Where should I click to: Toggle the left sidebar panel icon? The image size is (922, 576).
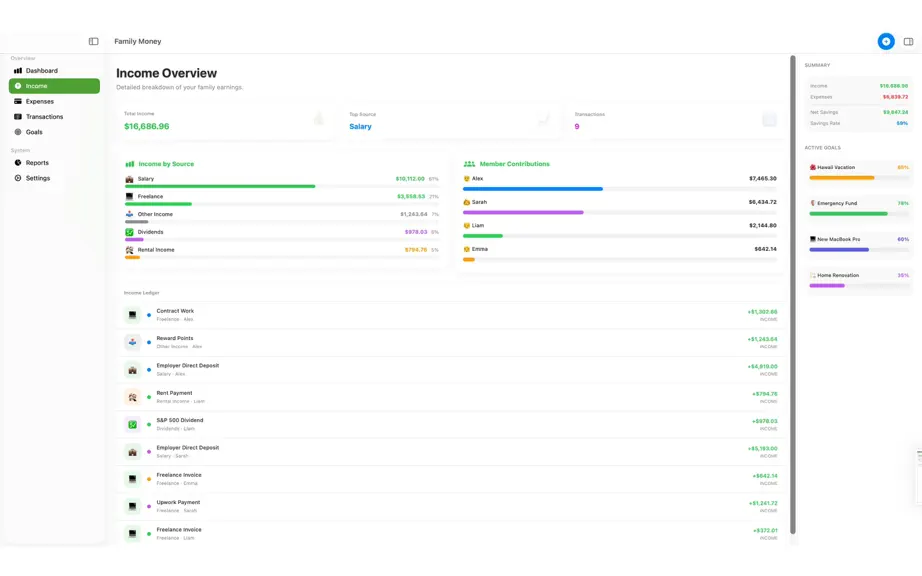tap(93, 41)
